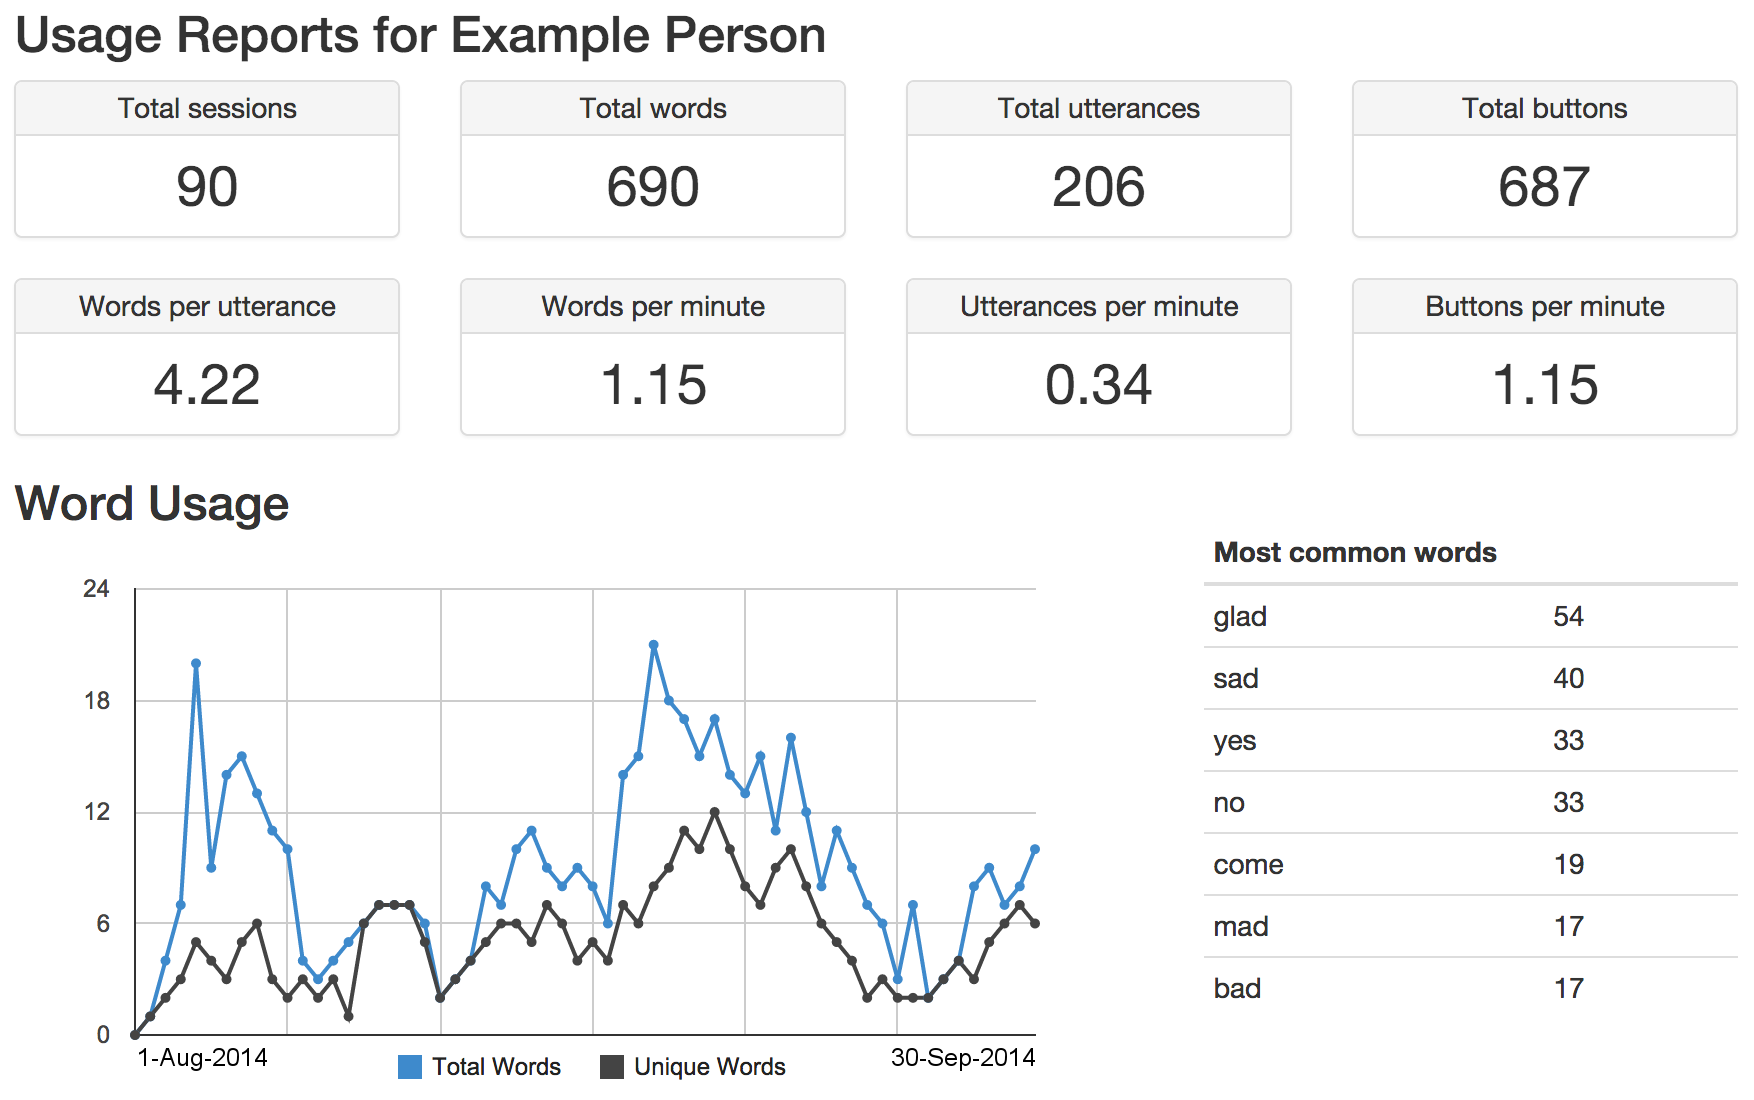The height and width of the screenshot is (1100, 1754).
Task: Click the Buttons per minute card header
Action: click(x=1544, y=306)
